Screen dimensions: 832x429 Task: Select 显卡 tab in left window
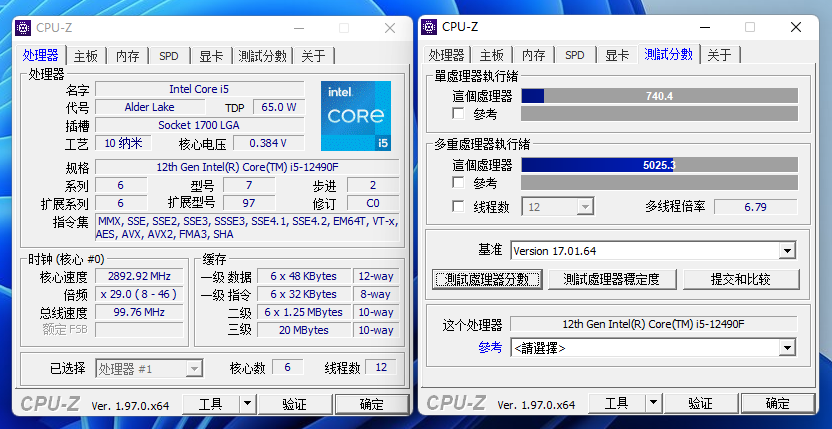[x=211, y=56]
